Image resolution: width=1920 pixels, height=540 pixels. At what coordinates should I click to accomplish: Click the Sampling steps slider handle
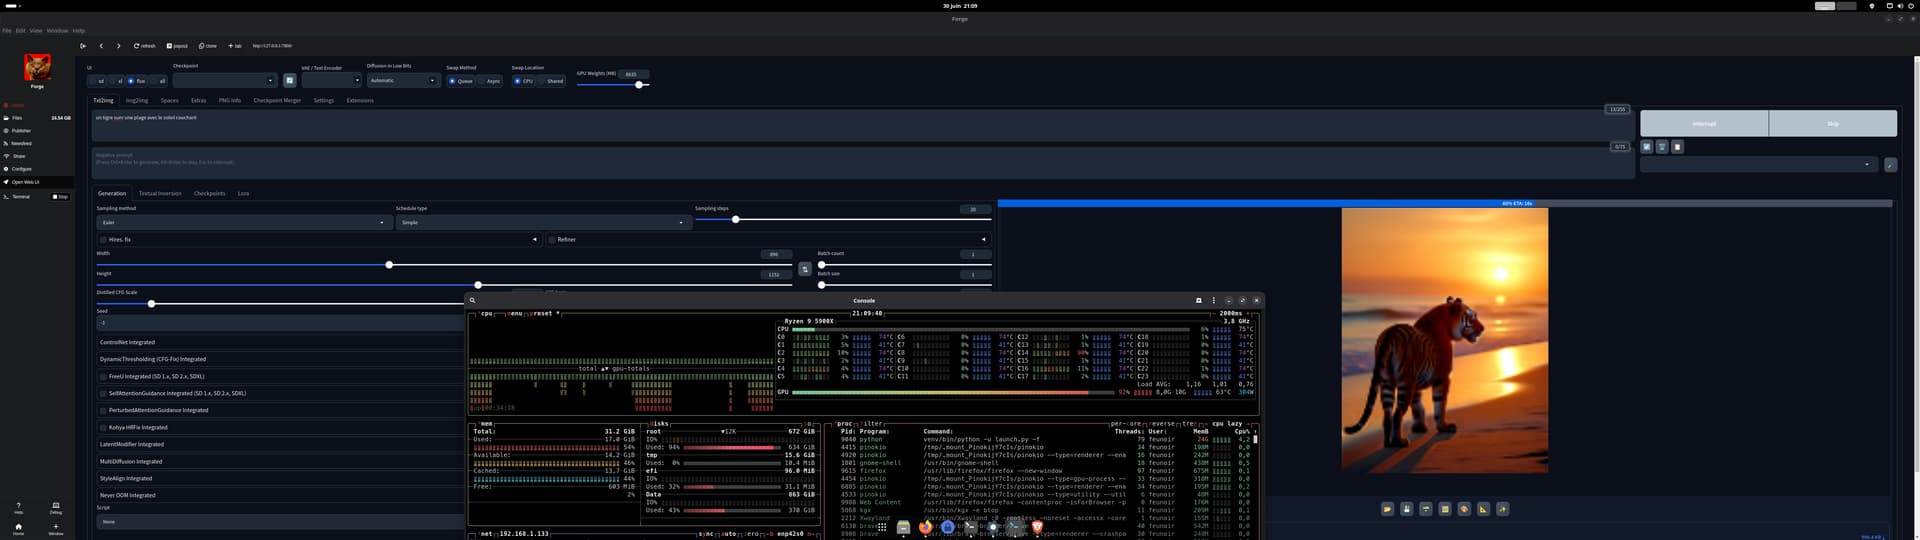[735, 220]
